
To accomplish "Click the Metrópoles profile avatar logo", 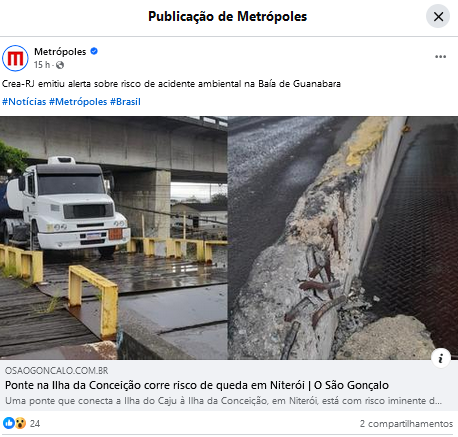I will pos(15,58).
